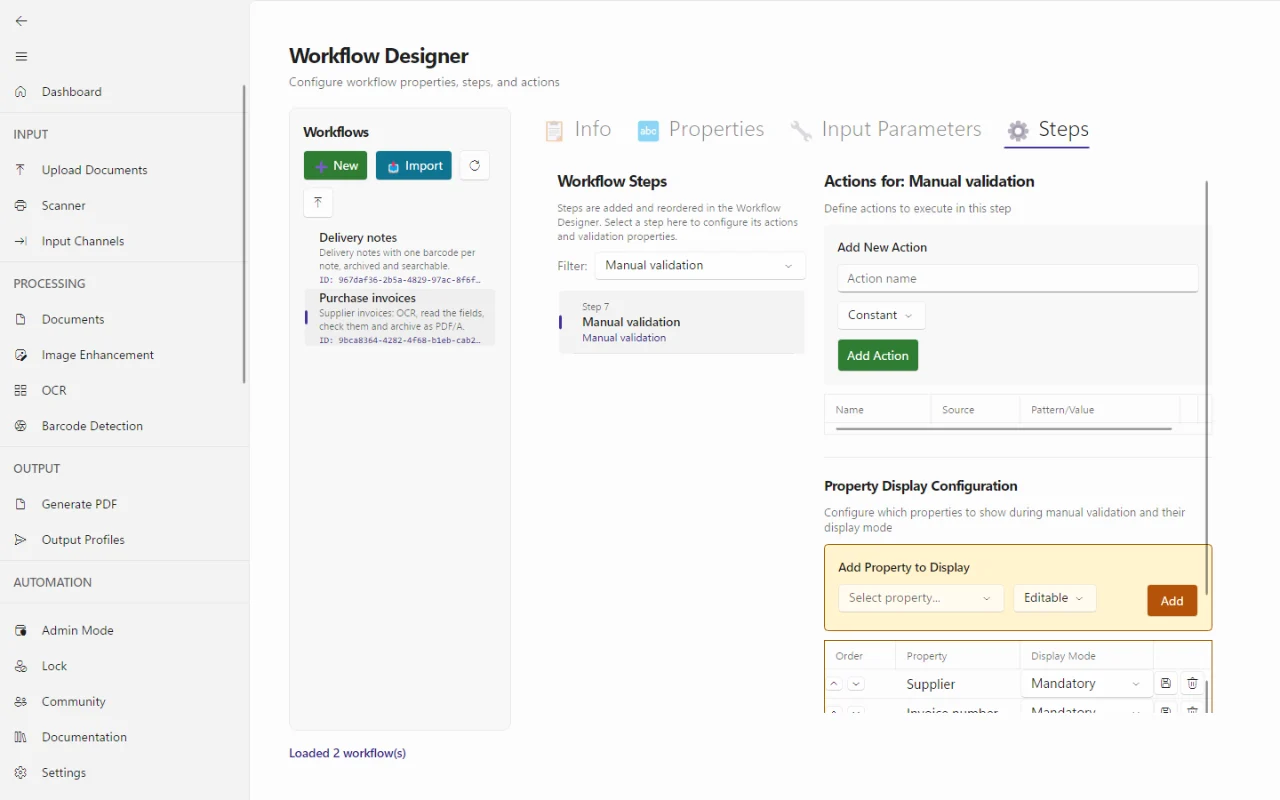Screen dimensions: 1280x800
Task: Toggle the hamburger menu icon
Action: click(21, 56)
